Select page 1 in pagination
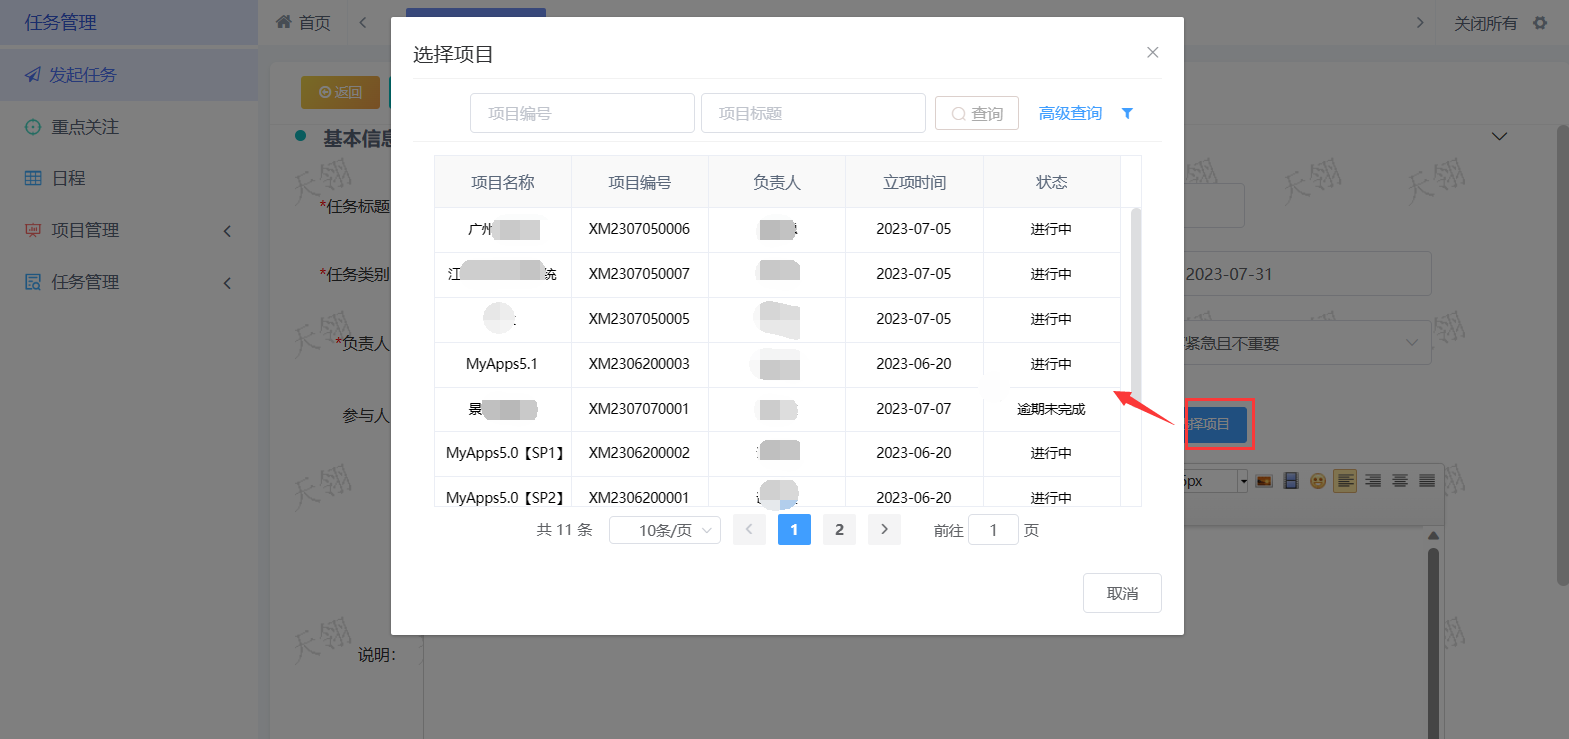The image size is (1569, 739). pos(794,530)
